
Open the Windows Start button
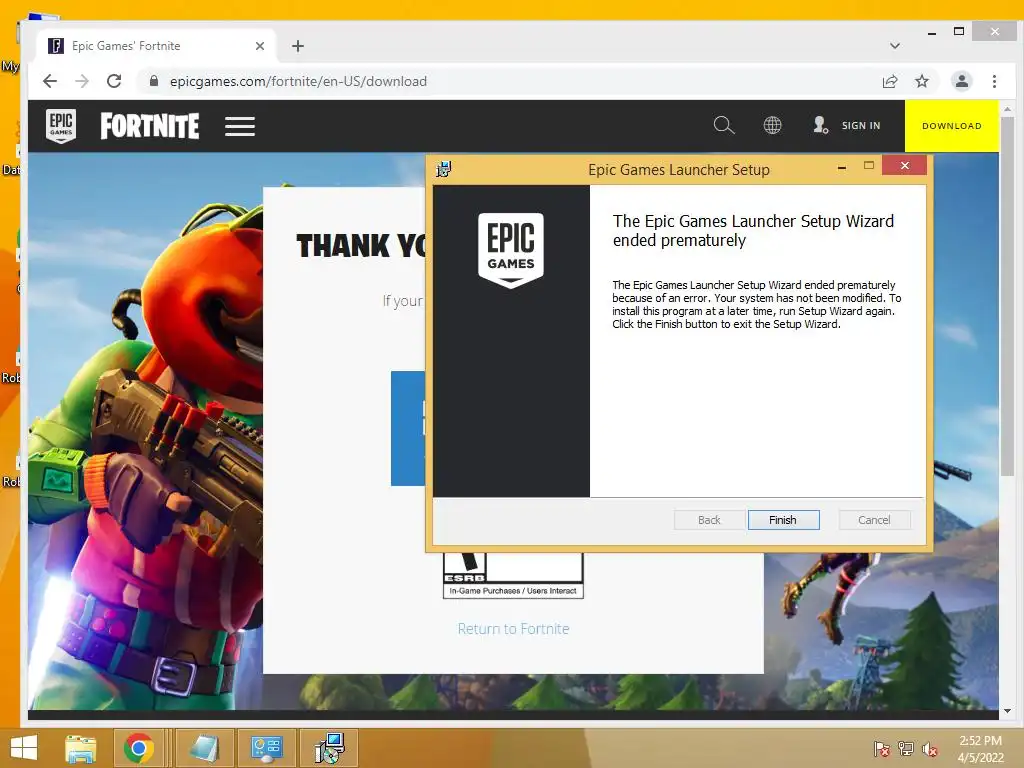pyautogui.click(x=24, y=748)
